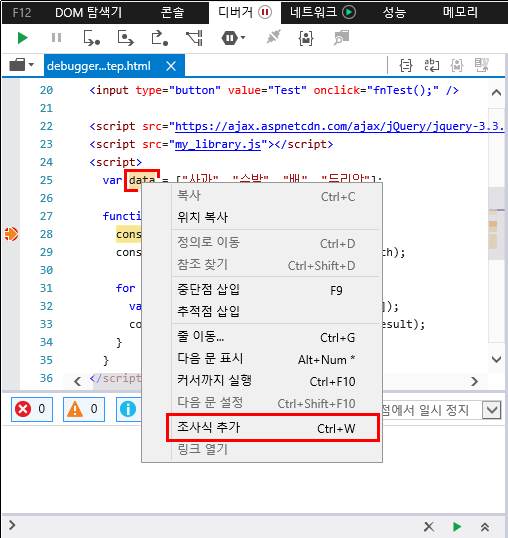This screenshot has height=538, width=508.
Task: Click the horizontal scroll right arrow
Action: click(474, 381)
